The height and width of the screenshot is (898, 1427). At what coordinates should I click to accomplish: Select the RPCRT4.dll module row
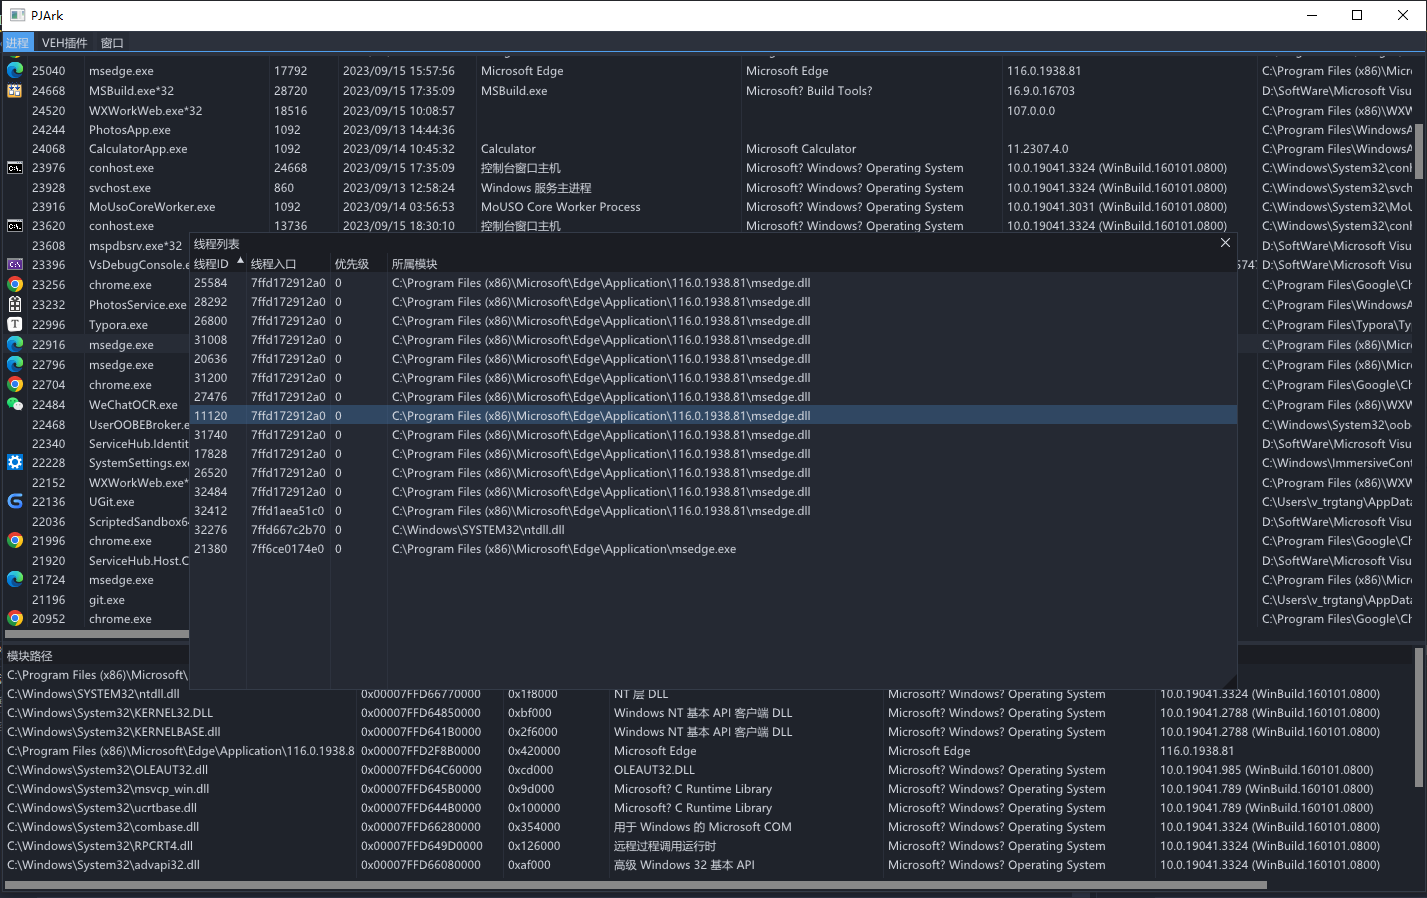[708, 846]
